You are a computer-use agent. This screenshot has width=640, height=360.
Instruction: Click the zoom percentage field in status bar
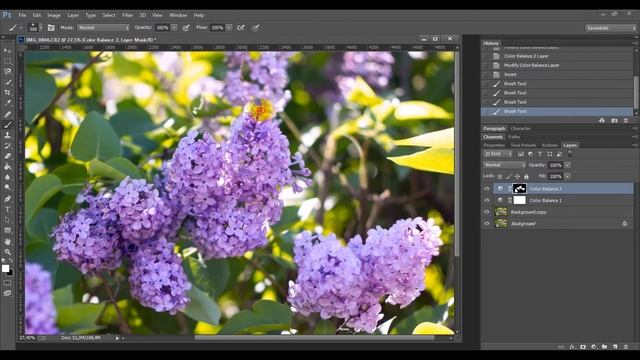(x=27, y=338)
